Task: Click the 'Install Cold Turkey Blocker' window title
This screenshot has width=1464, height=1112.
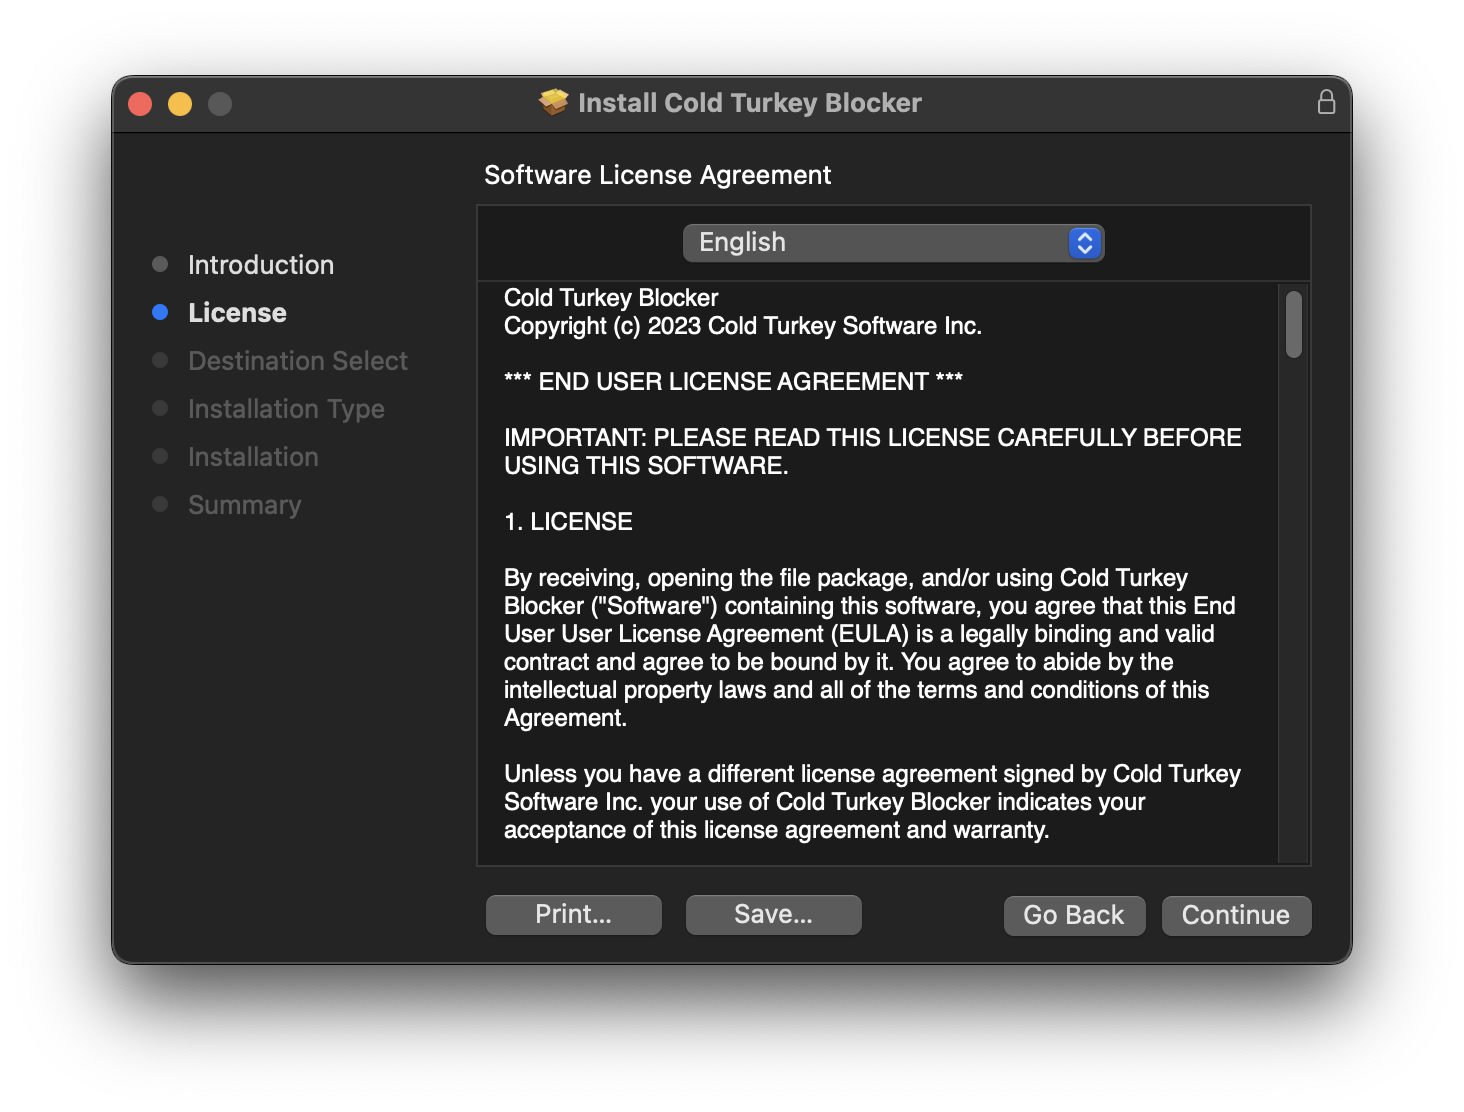Action: click(750, 103)
